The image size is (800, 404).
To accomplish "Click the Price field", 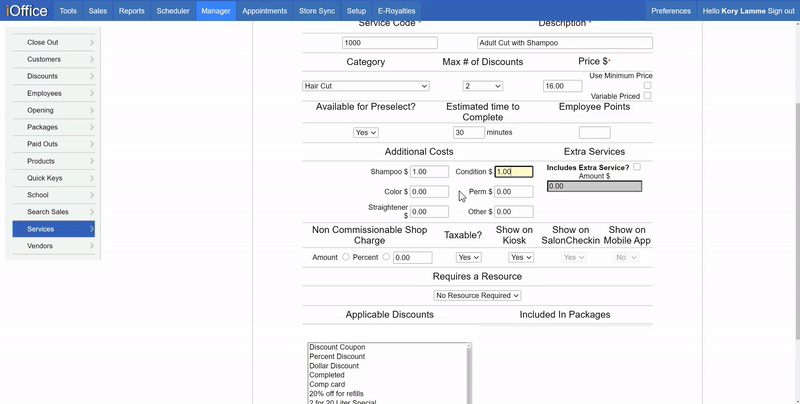I will pos(562,86).
